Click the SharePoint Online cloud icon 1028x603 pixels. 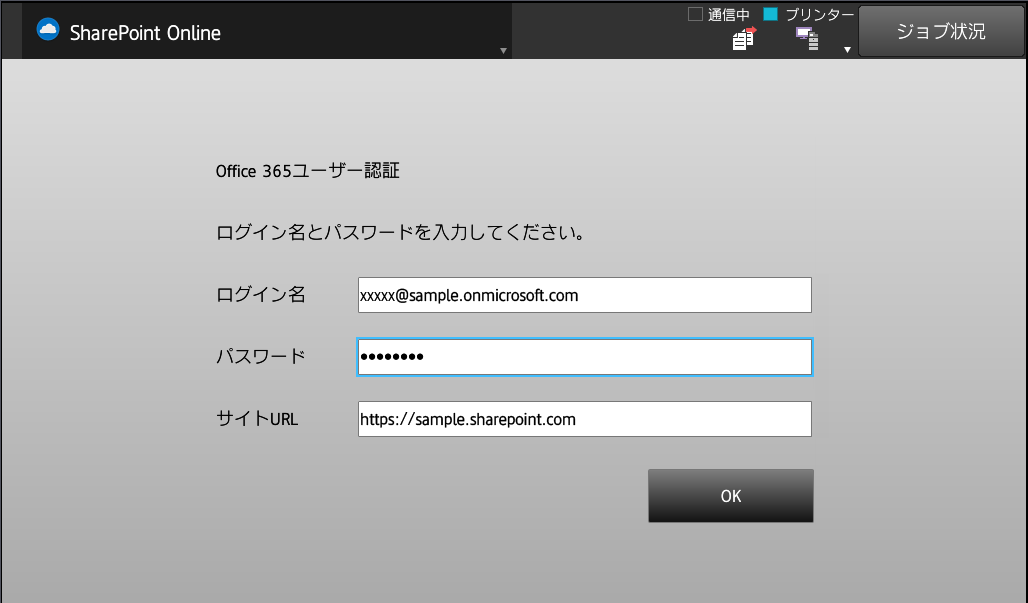coord(48,30)
